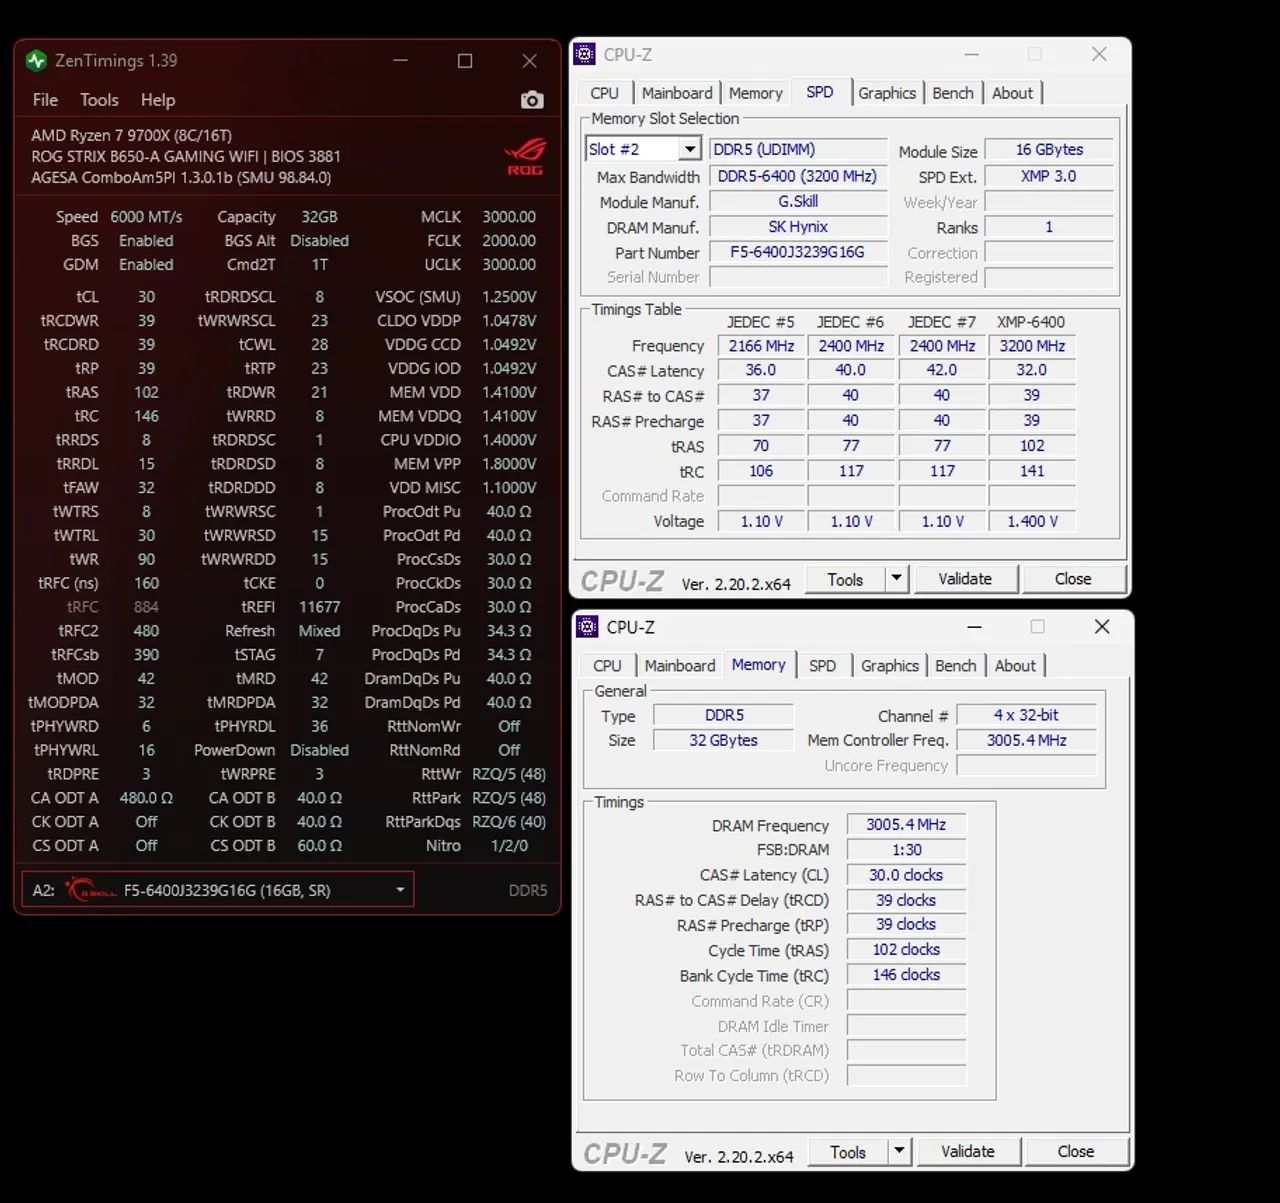The height and width of the screenshot is (1203, 1280).
Task: Click the ZenTimings app logo icon
Action: point(37,61)
